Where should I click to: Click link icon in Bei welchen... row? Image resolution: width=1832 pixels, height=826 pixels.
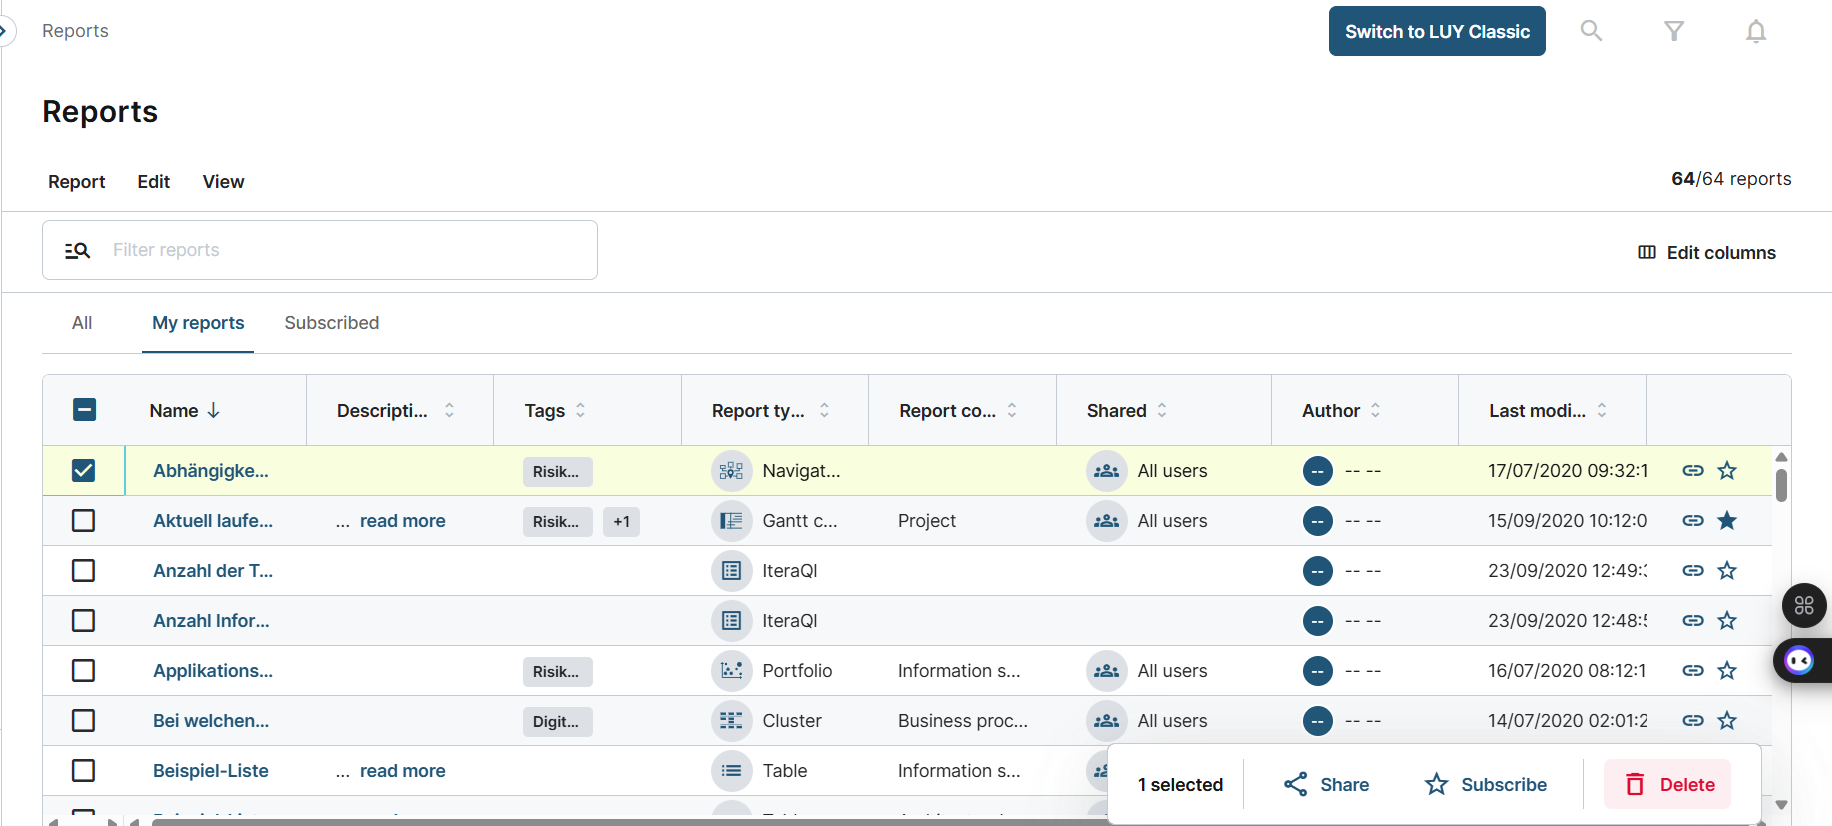click(x=1692, y=721)
